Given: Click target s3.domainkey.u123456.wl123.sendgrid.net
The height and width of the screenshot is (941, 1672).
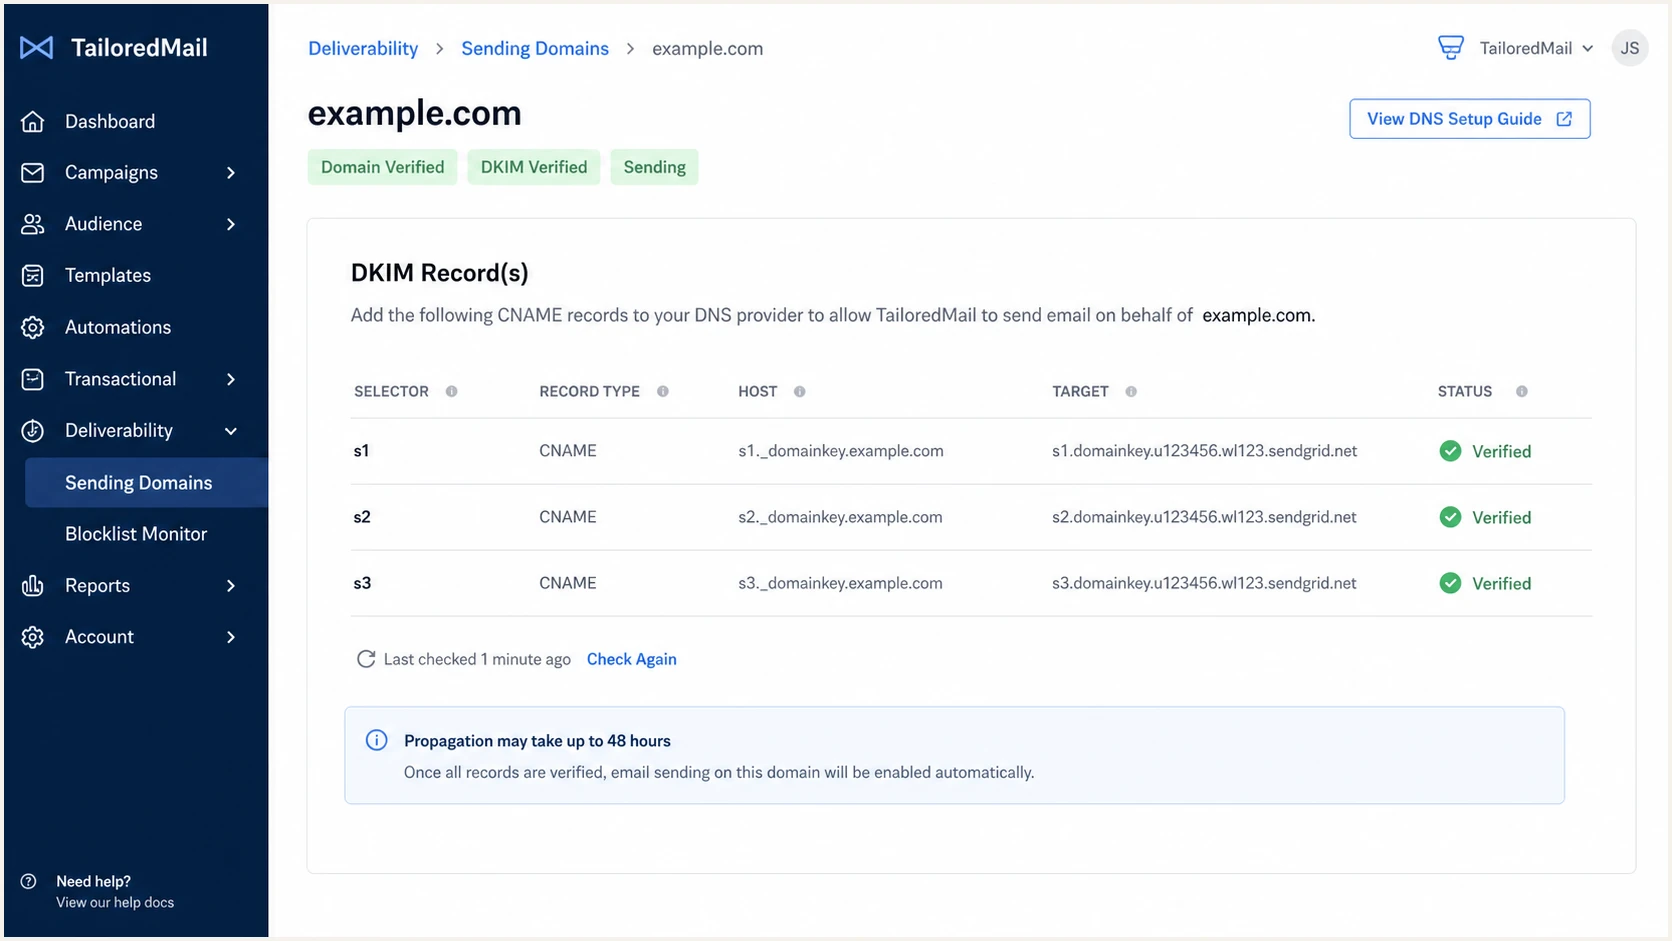Looking at the screenshot, I should point(1204,583).
